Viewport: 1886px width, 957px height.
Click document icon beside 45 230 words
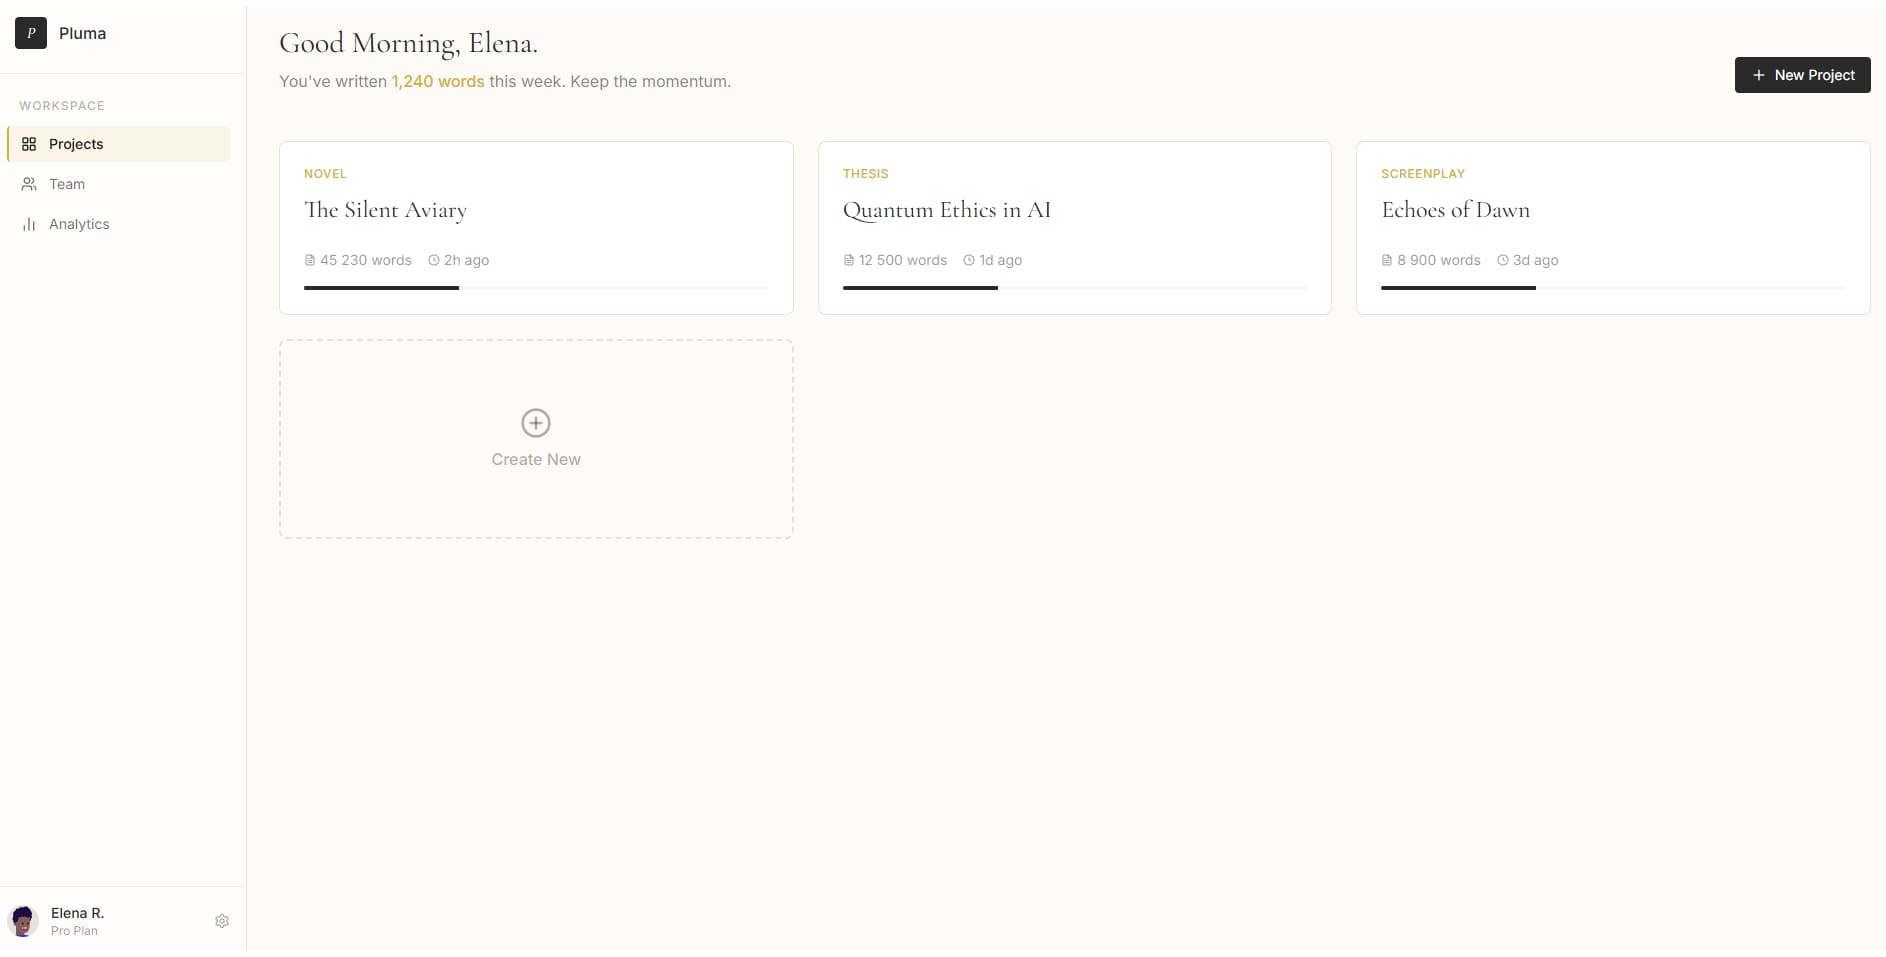[310, 260]
